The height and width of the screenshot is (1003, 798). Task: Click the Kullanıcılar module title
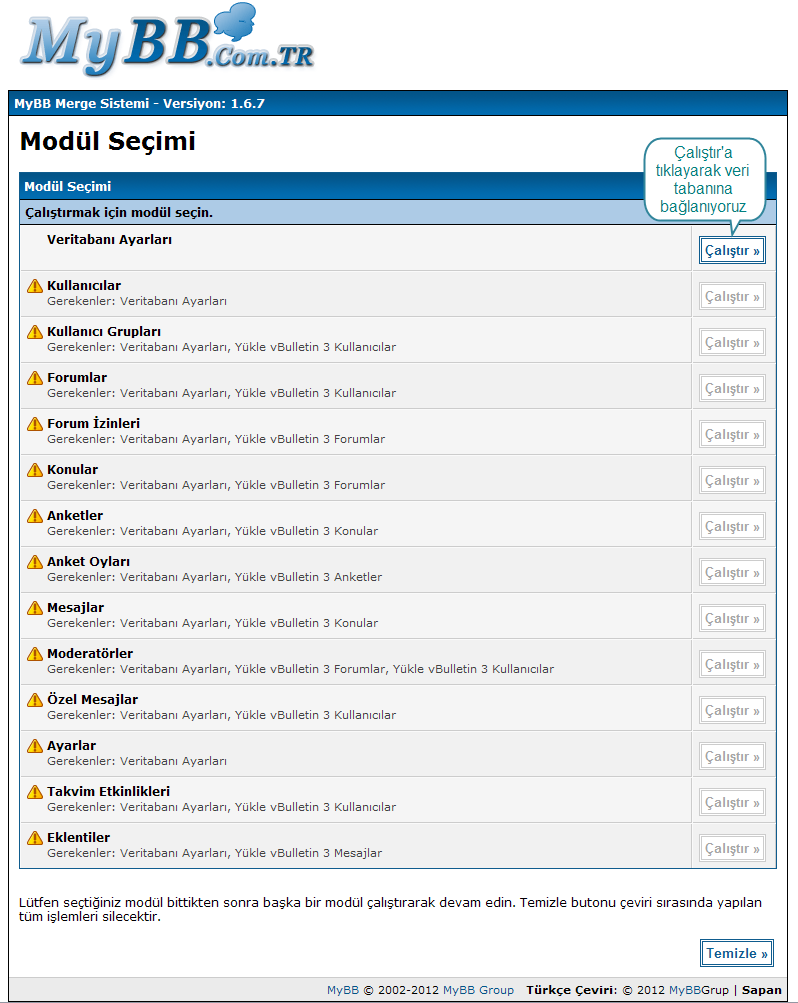tap(84, 286)
